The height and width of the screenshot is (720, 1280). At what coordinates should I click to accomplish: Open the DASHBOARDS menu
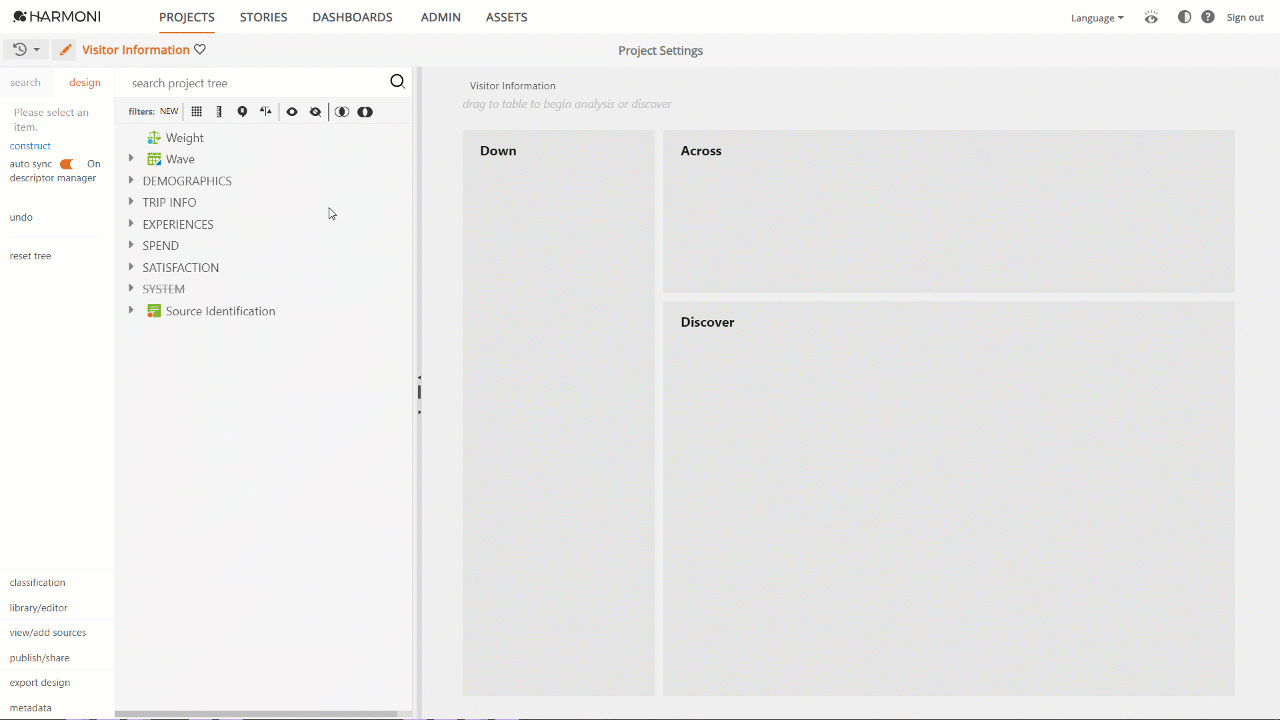pyautogui.click(x=352, y=17)
